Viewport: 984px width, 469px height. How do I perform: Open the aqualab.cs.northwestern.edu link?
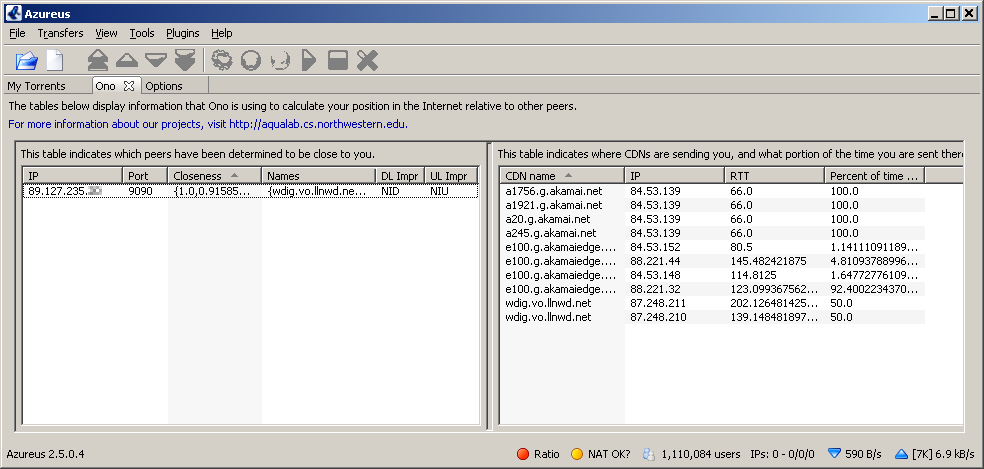pos(318,124)
